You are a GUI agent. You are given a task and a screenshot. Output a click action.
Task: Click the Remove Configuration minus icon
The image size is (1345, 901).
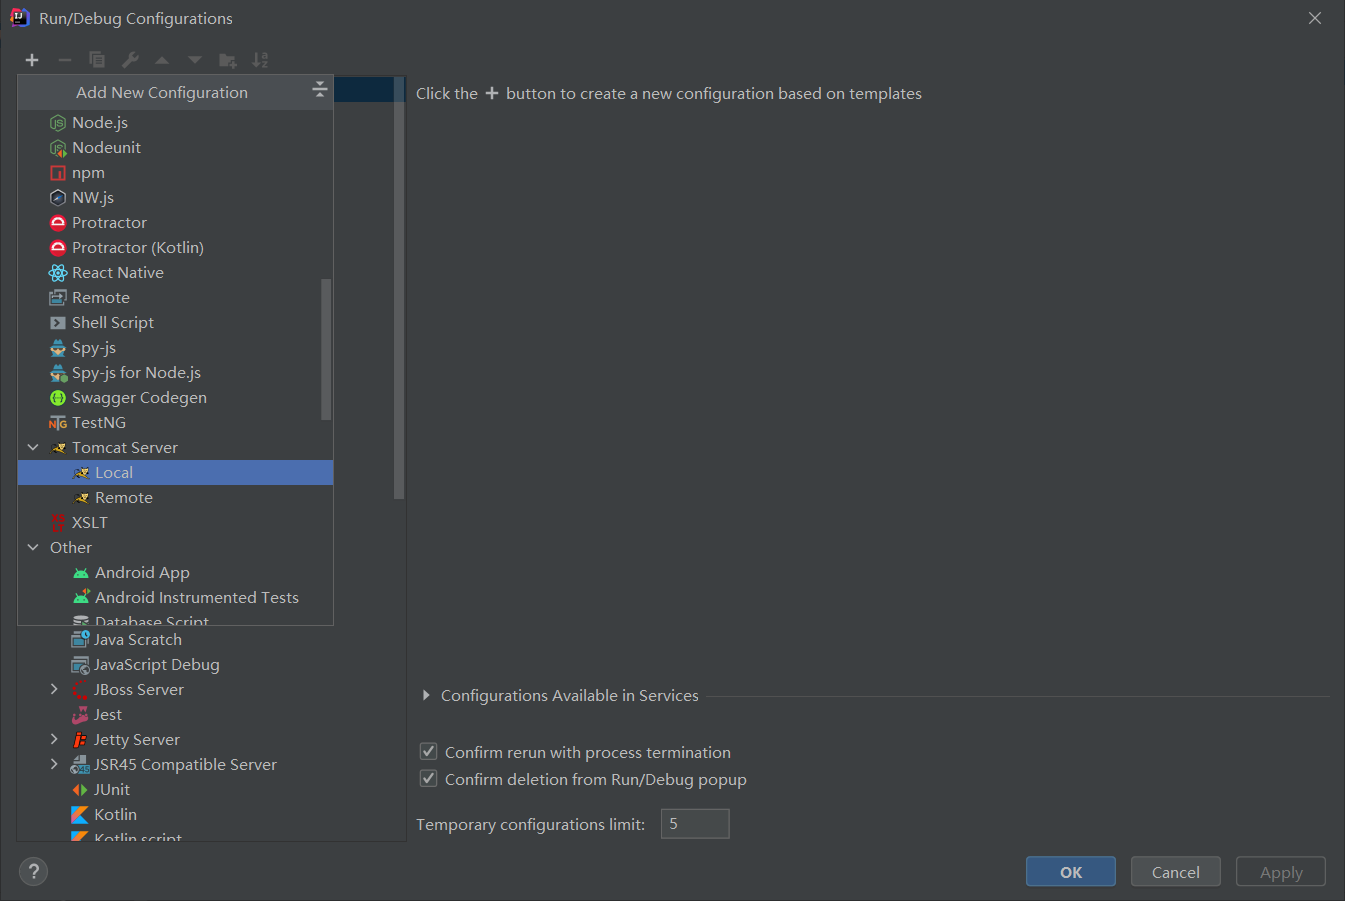(64, 60)
